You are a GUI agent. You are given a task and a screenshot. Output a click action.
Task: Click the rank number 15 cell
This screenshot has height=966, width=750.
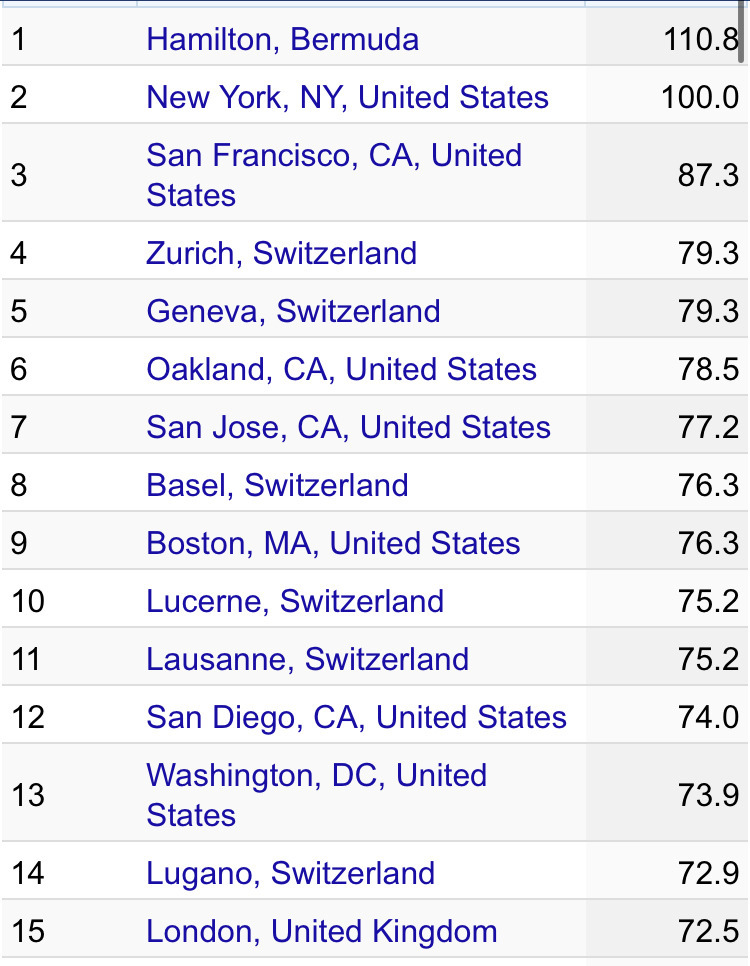28,931
